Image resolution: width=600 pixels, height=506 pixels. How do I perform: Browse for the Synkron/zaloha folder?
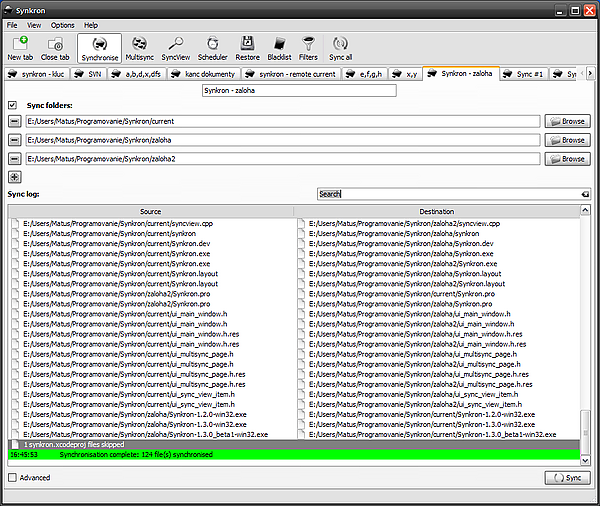(567, 140)
